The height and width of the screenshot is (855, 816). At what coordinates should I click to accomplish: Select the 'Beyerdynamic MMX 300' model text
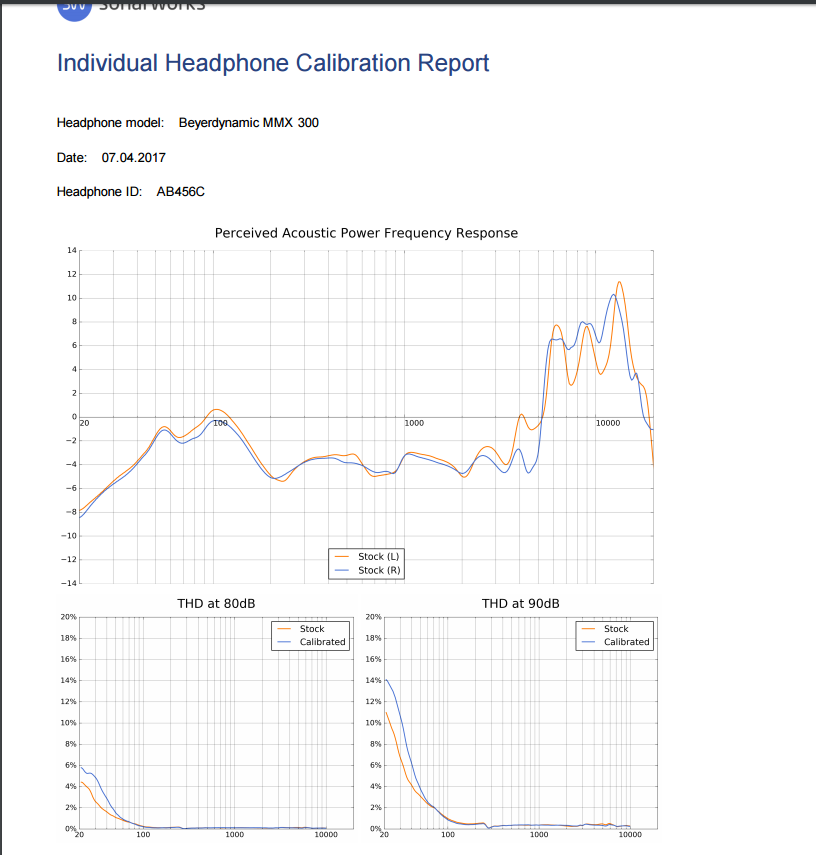[249, 123]
